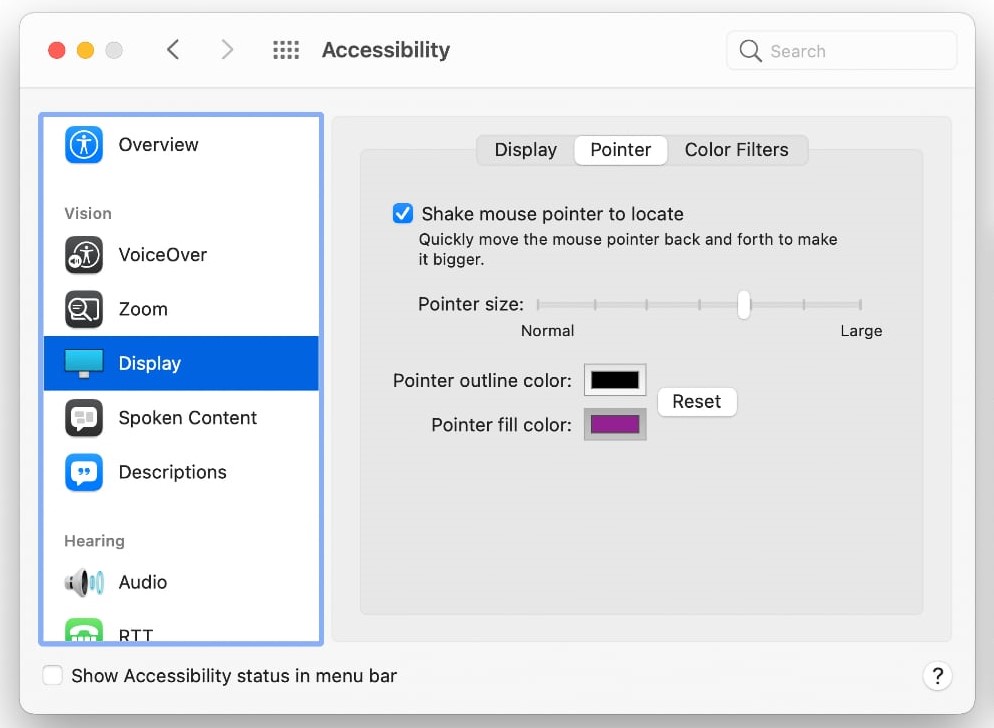Switch to the Color Filters tab
The height and width of the screenshot is (728, 994).
736,150
